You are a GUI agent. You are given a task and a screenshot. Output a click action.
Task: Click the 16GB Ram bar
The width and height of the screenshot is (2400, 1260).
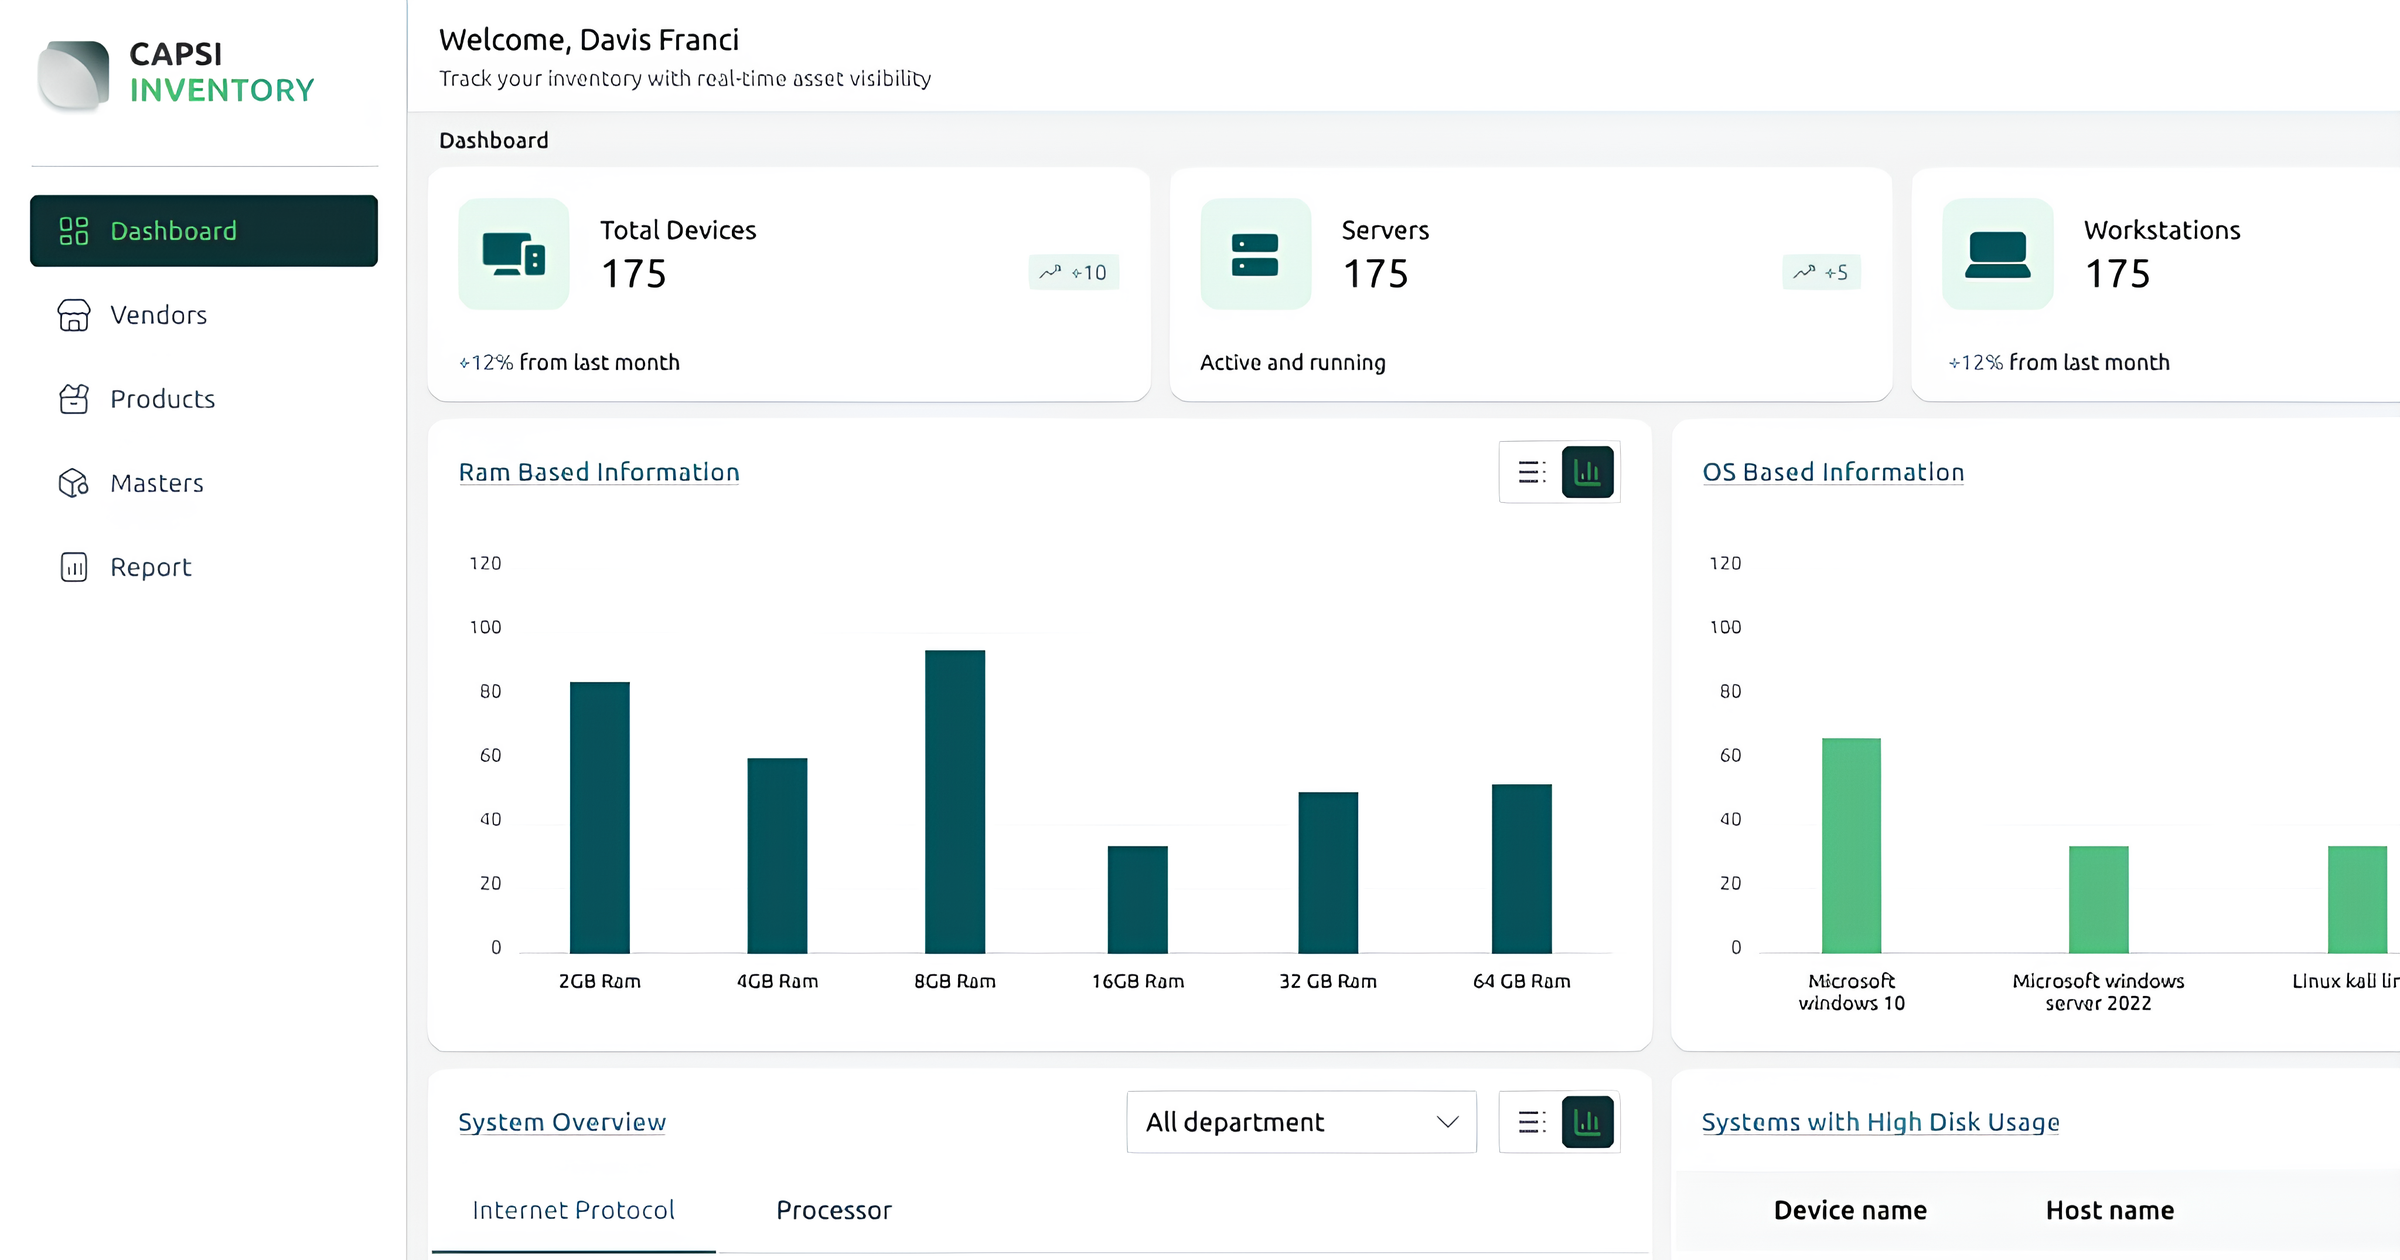1138,899
